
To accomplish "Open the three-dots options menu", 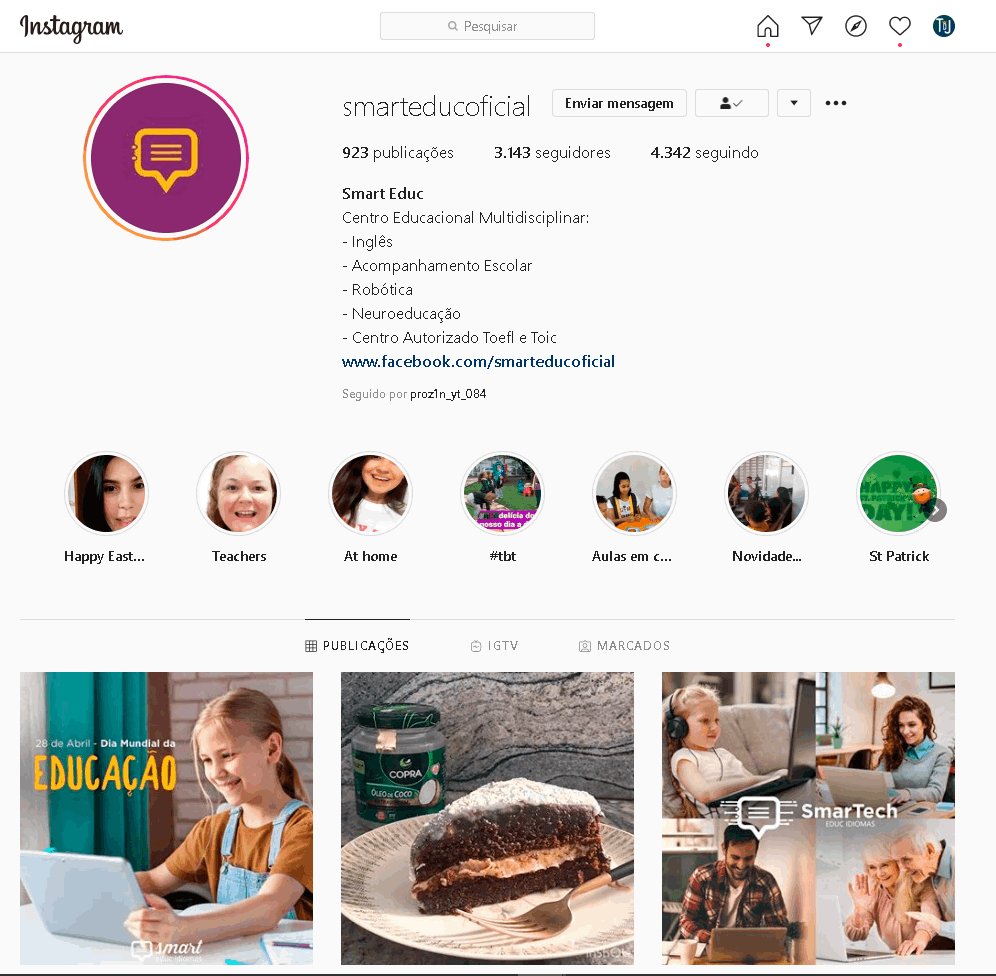I will click(x=835, y=103).
